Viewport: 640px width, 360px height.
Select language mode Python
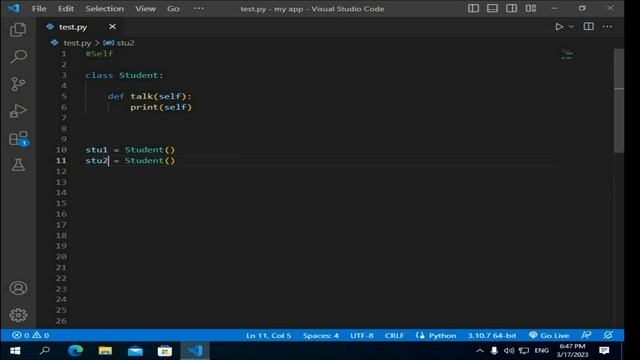[x=442, y=336]
